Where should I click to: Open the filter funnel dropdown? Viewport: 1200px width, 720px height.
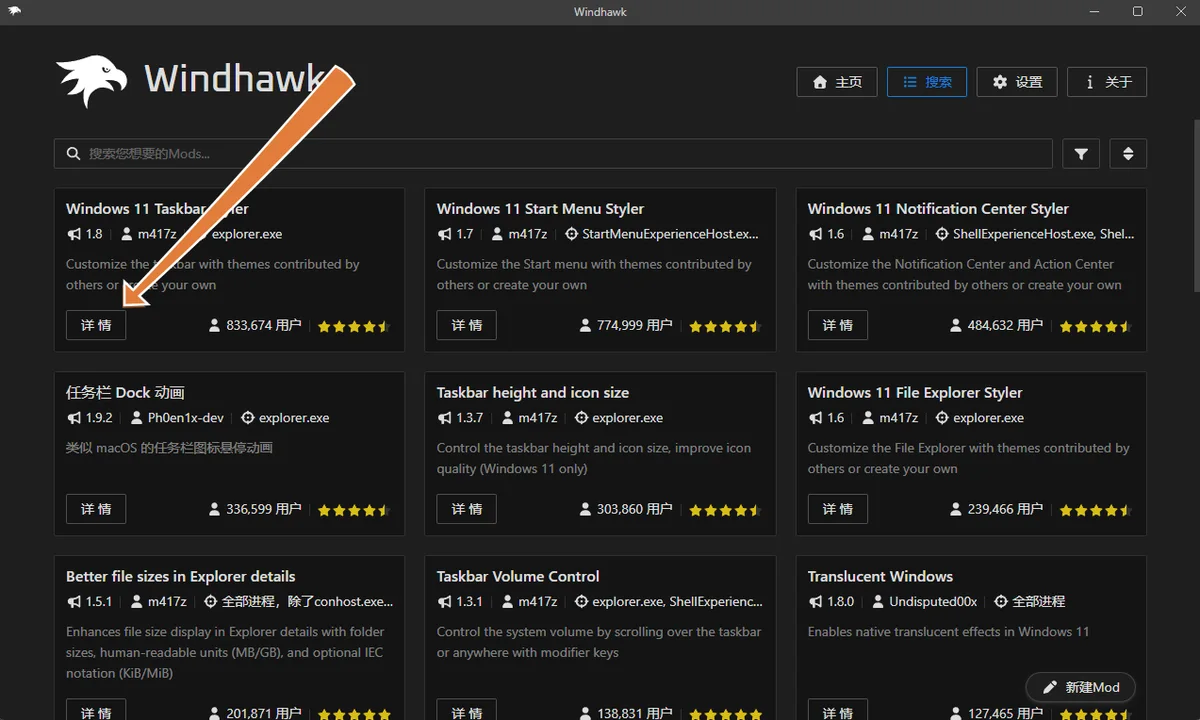pos(1081,154)
